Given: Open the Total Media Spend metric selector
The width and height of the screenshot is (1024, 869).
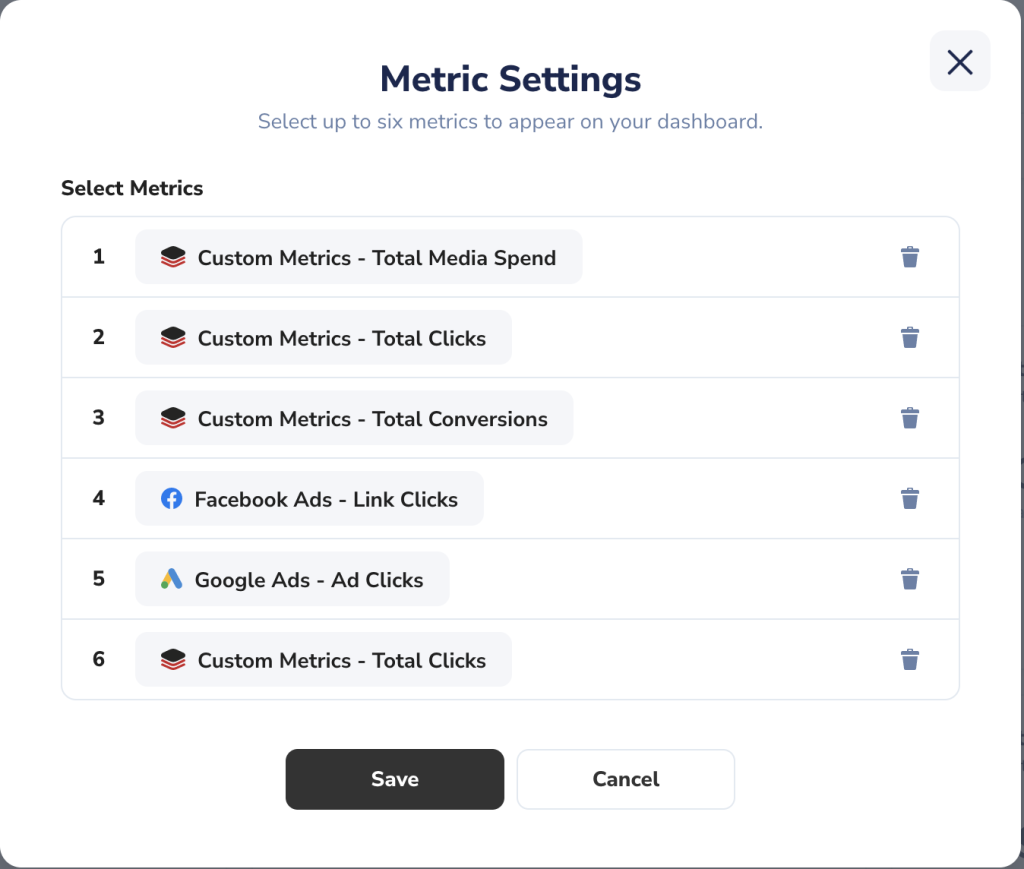Looking at the screenshot, I should point(359,257).
